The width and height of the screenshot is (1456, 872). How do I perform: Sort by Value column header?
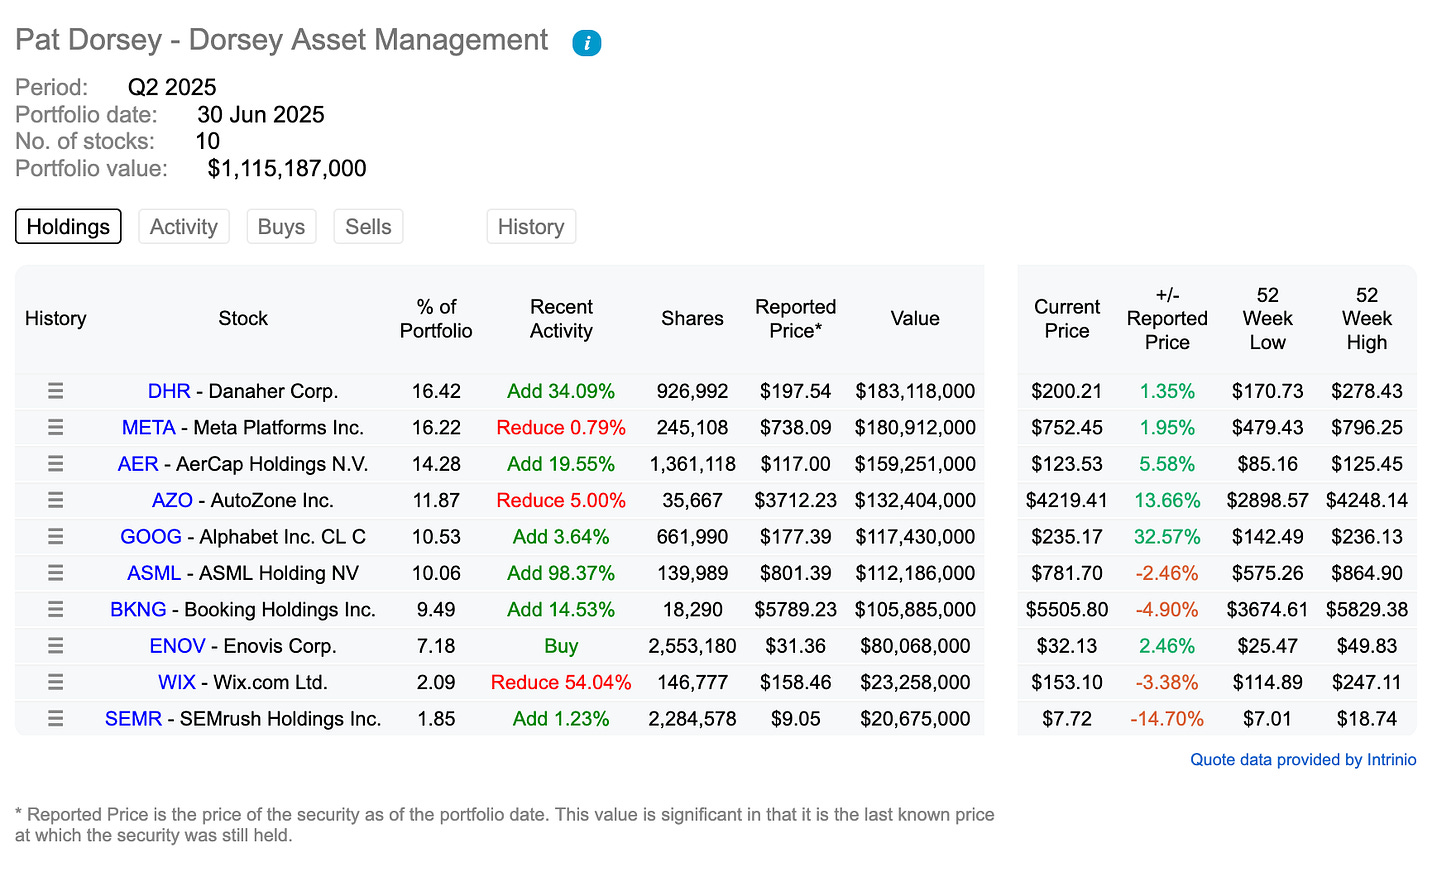(x=915, y=319)
